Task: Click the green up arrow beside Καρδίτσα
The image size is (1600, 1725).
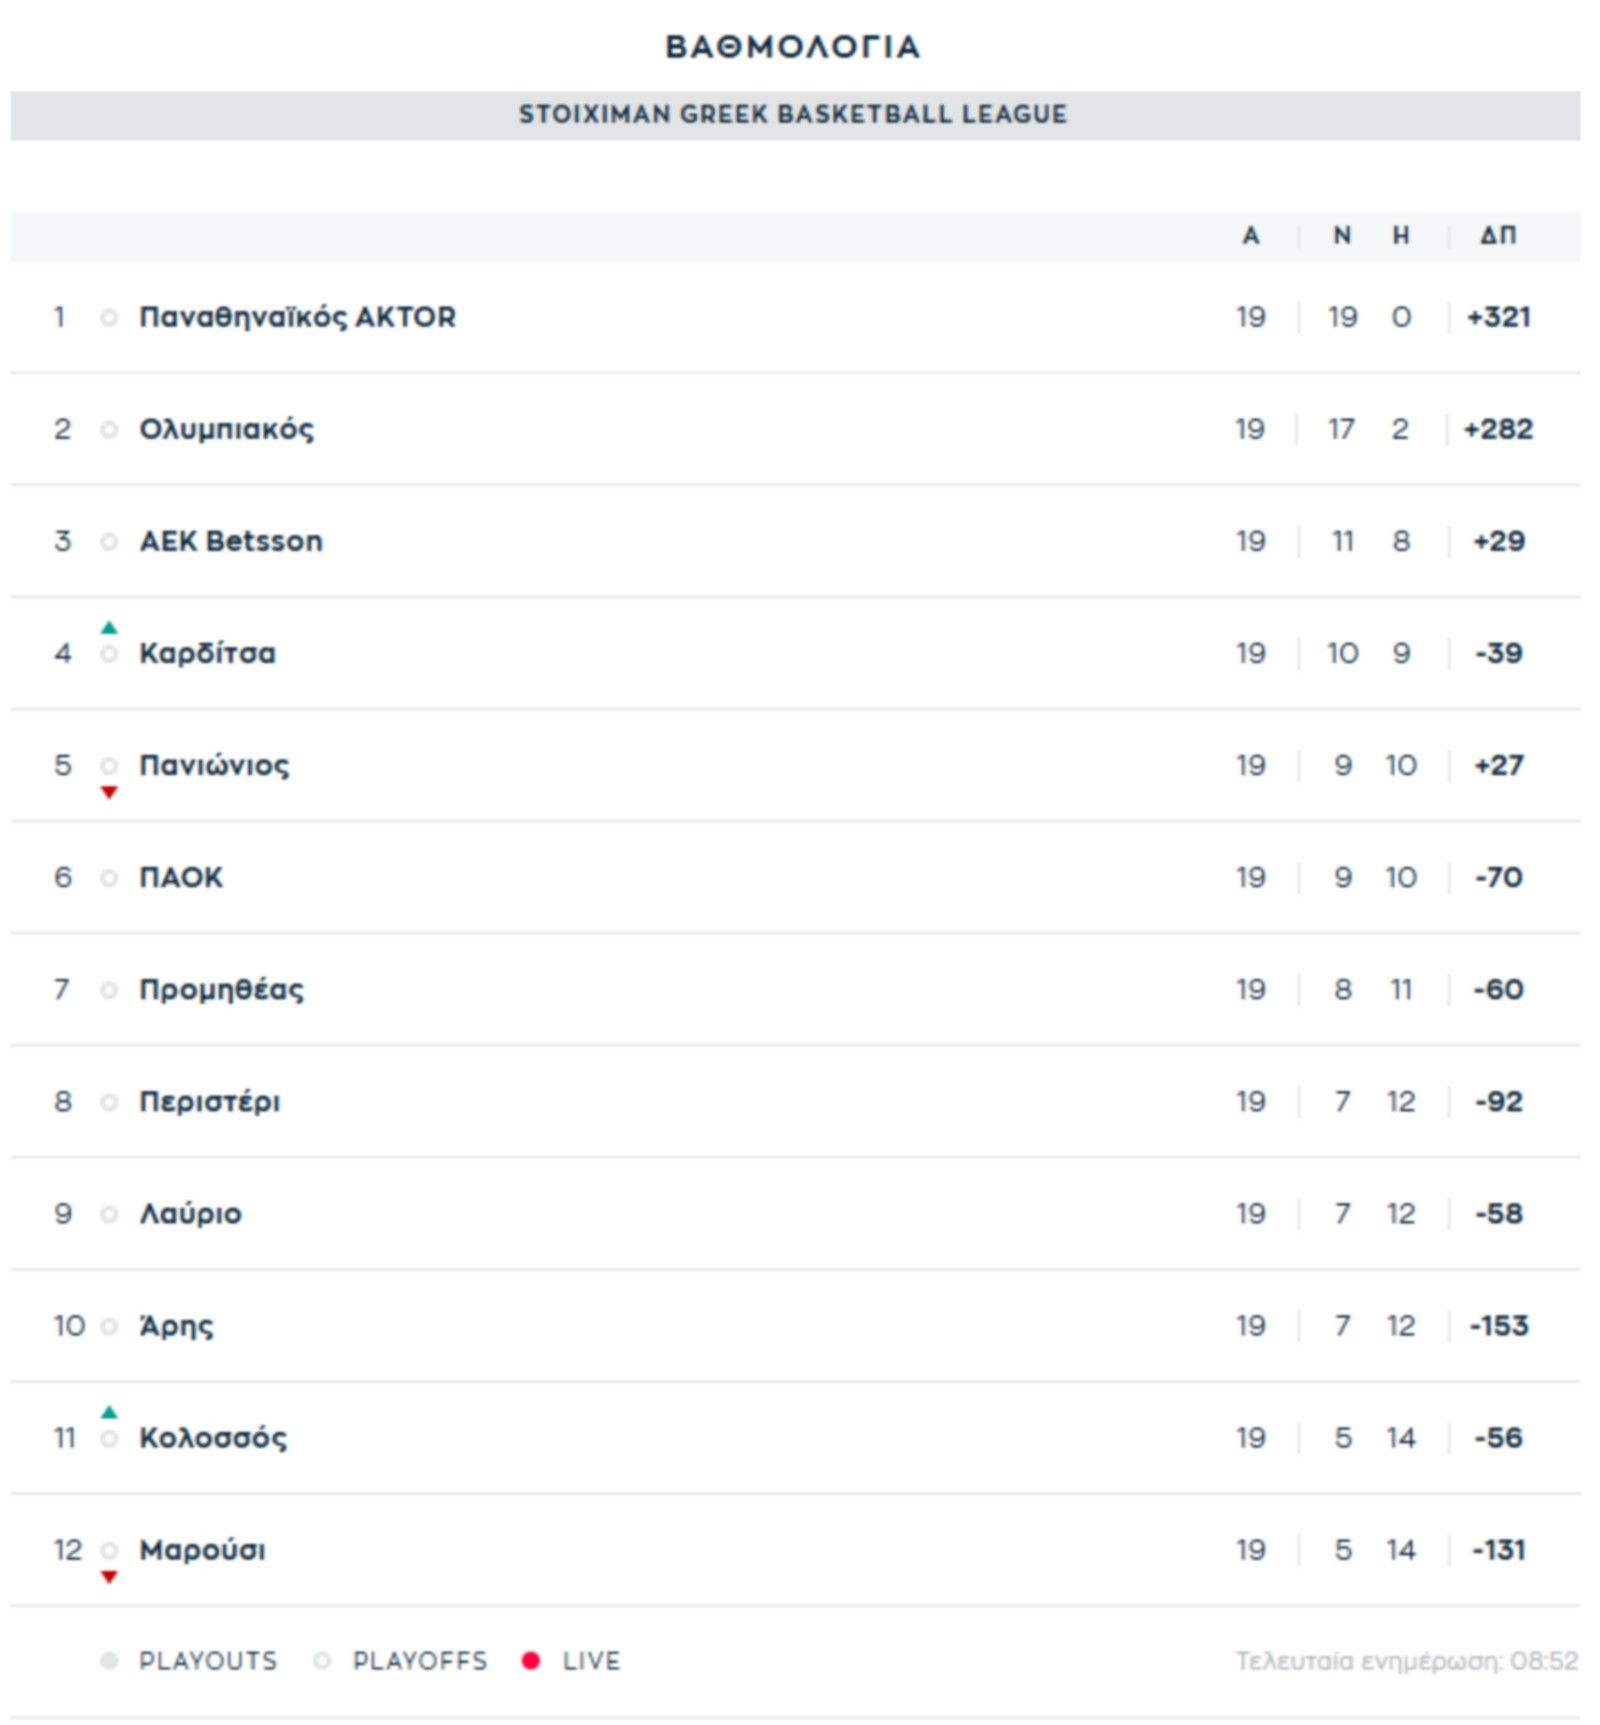Action: [109, 628]
